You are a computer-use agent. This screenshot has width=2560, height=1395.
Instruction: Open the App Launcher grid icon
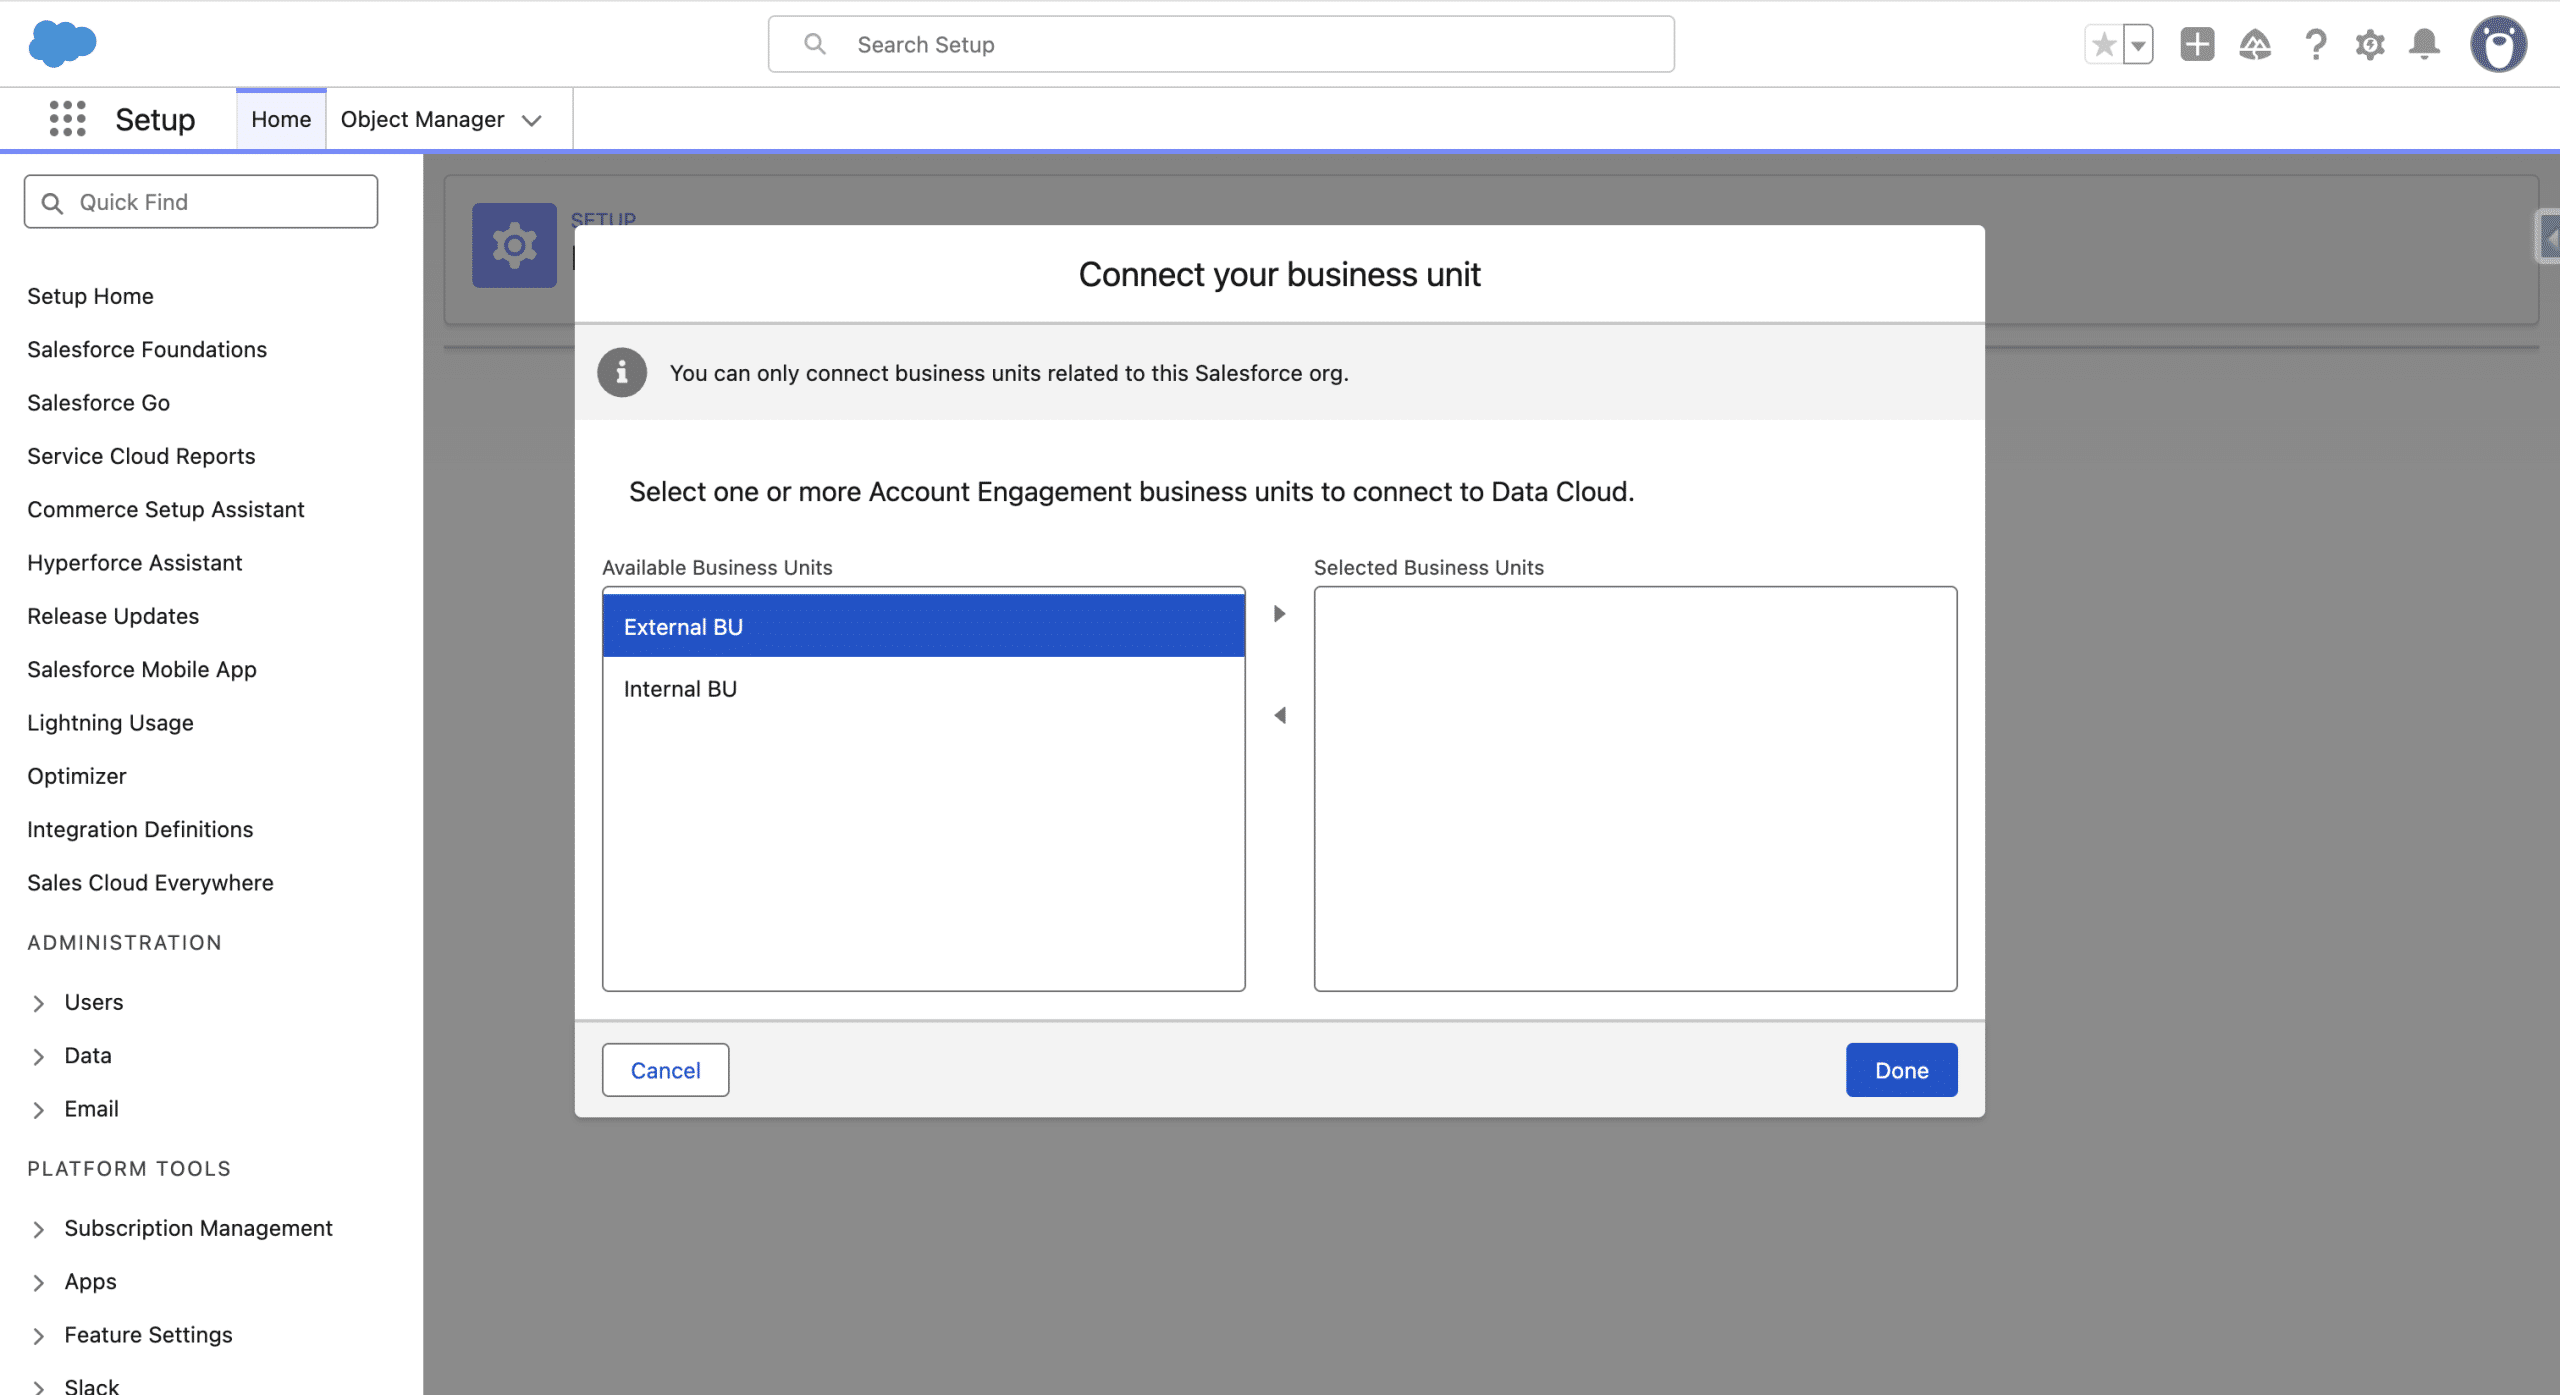pos(67,119)
